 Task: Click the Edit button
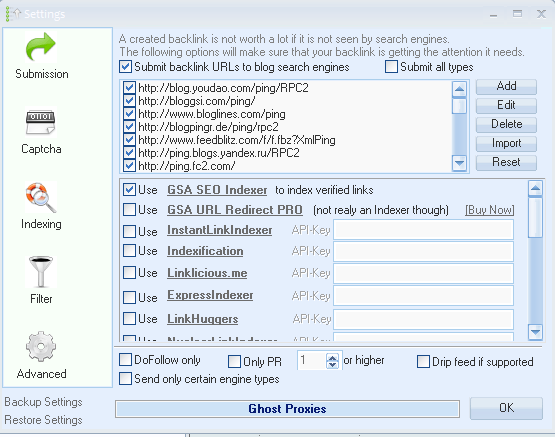point(506,105)
